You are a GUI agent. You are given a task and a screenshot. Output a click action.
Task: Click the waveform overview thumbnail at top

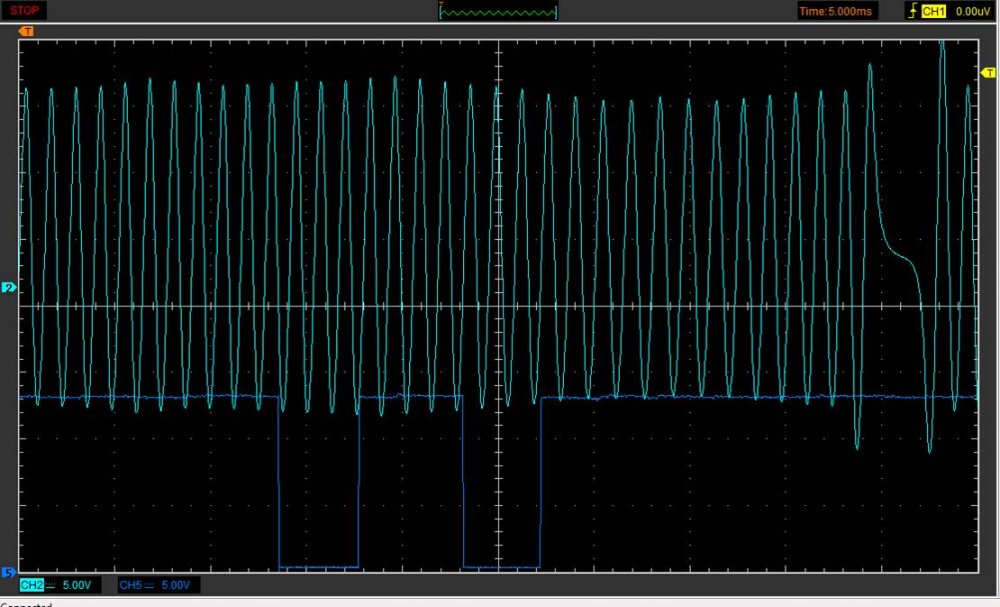click(499, 12)
